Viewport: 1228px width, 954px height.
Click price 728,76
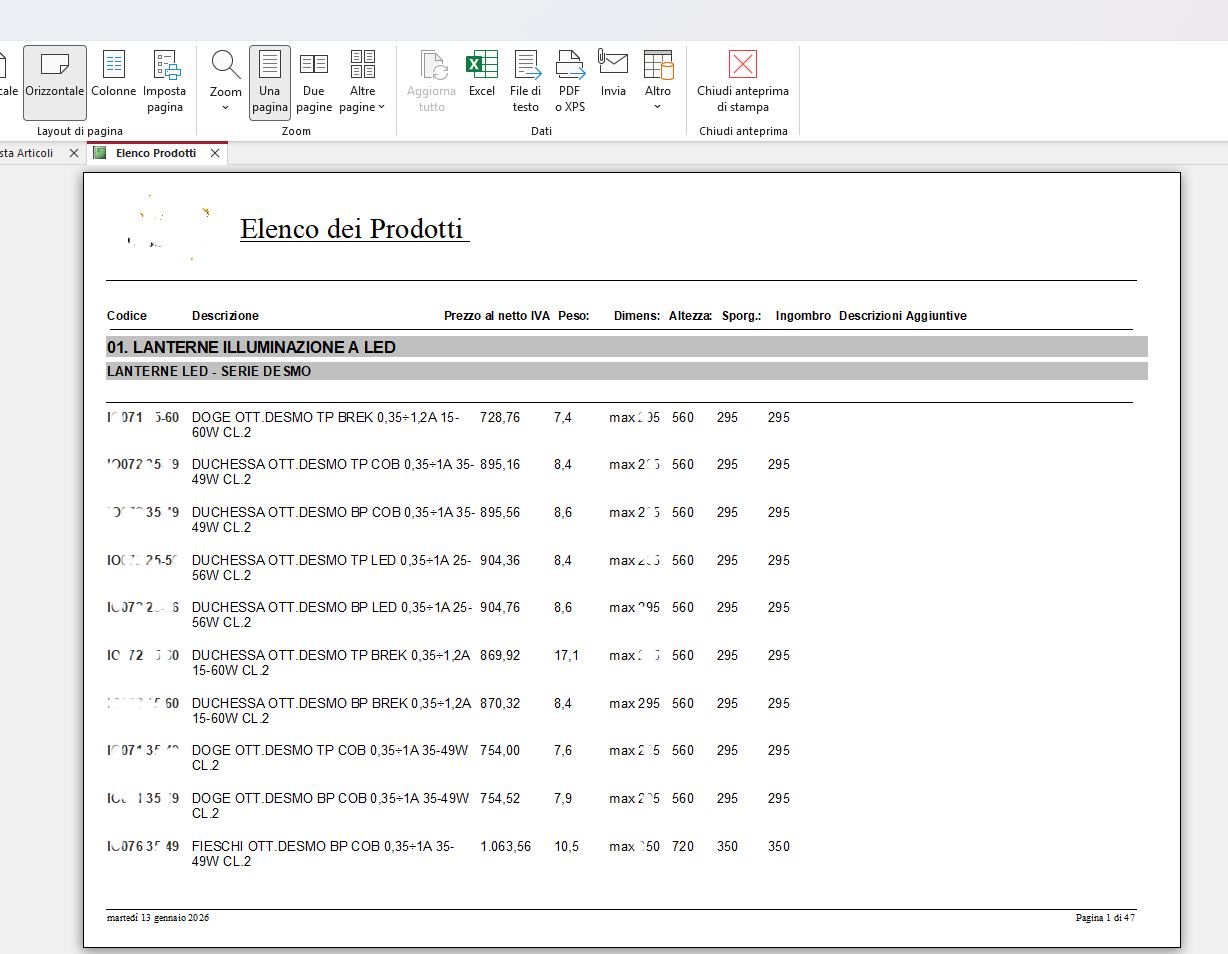click(500, 417)
